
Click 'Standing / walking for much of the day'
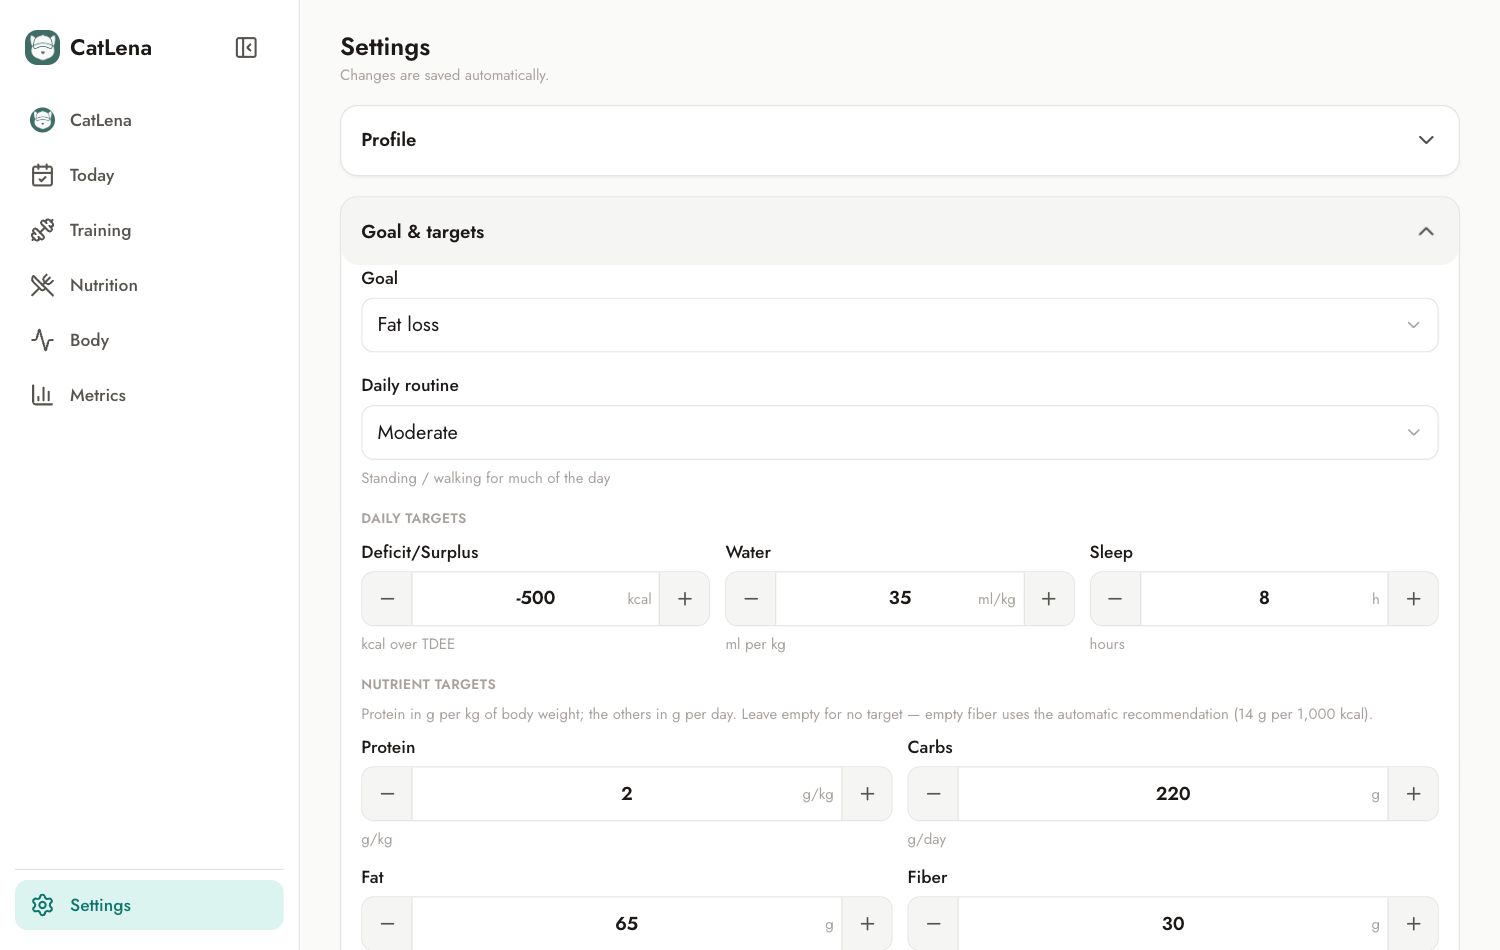point(486,478)
